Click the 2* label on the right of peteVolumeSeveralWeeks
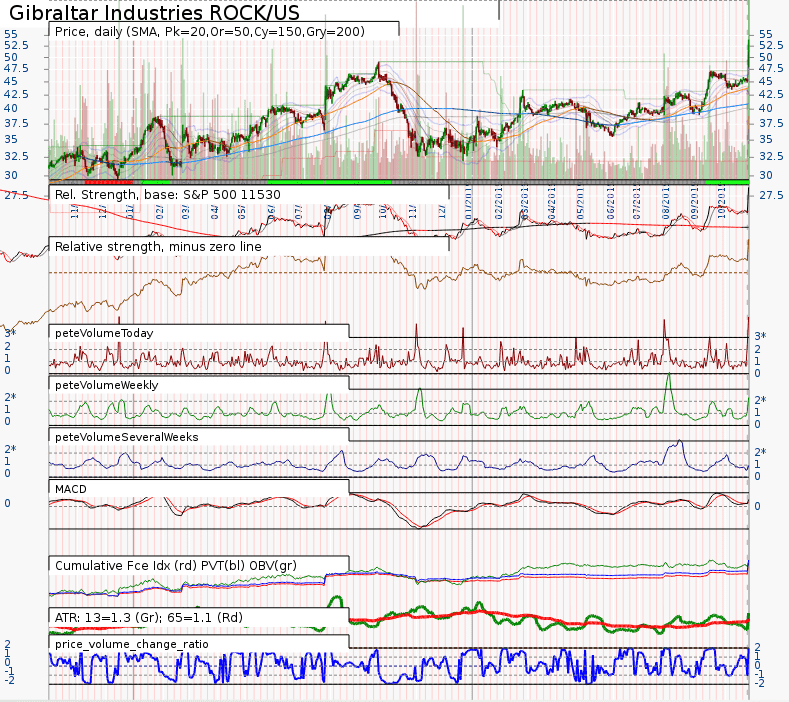Viewport: 789px width, 702px height. [760, 452]
